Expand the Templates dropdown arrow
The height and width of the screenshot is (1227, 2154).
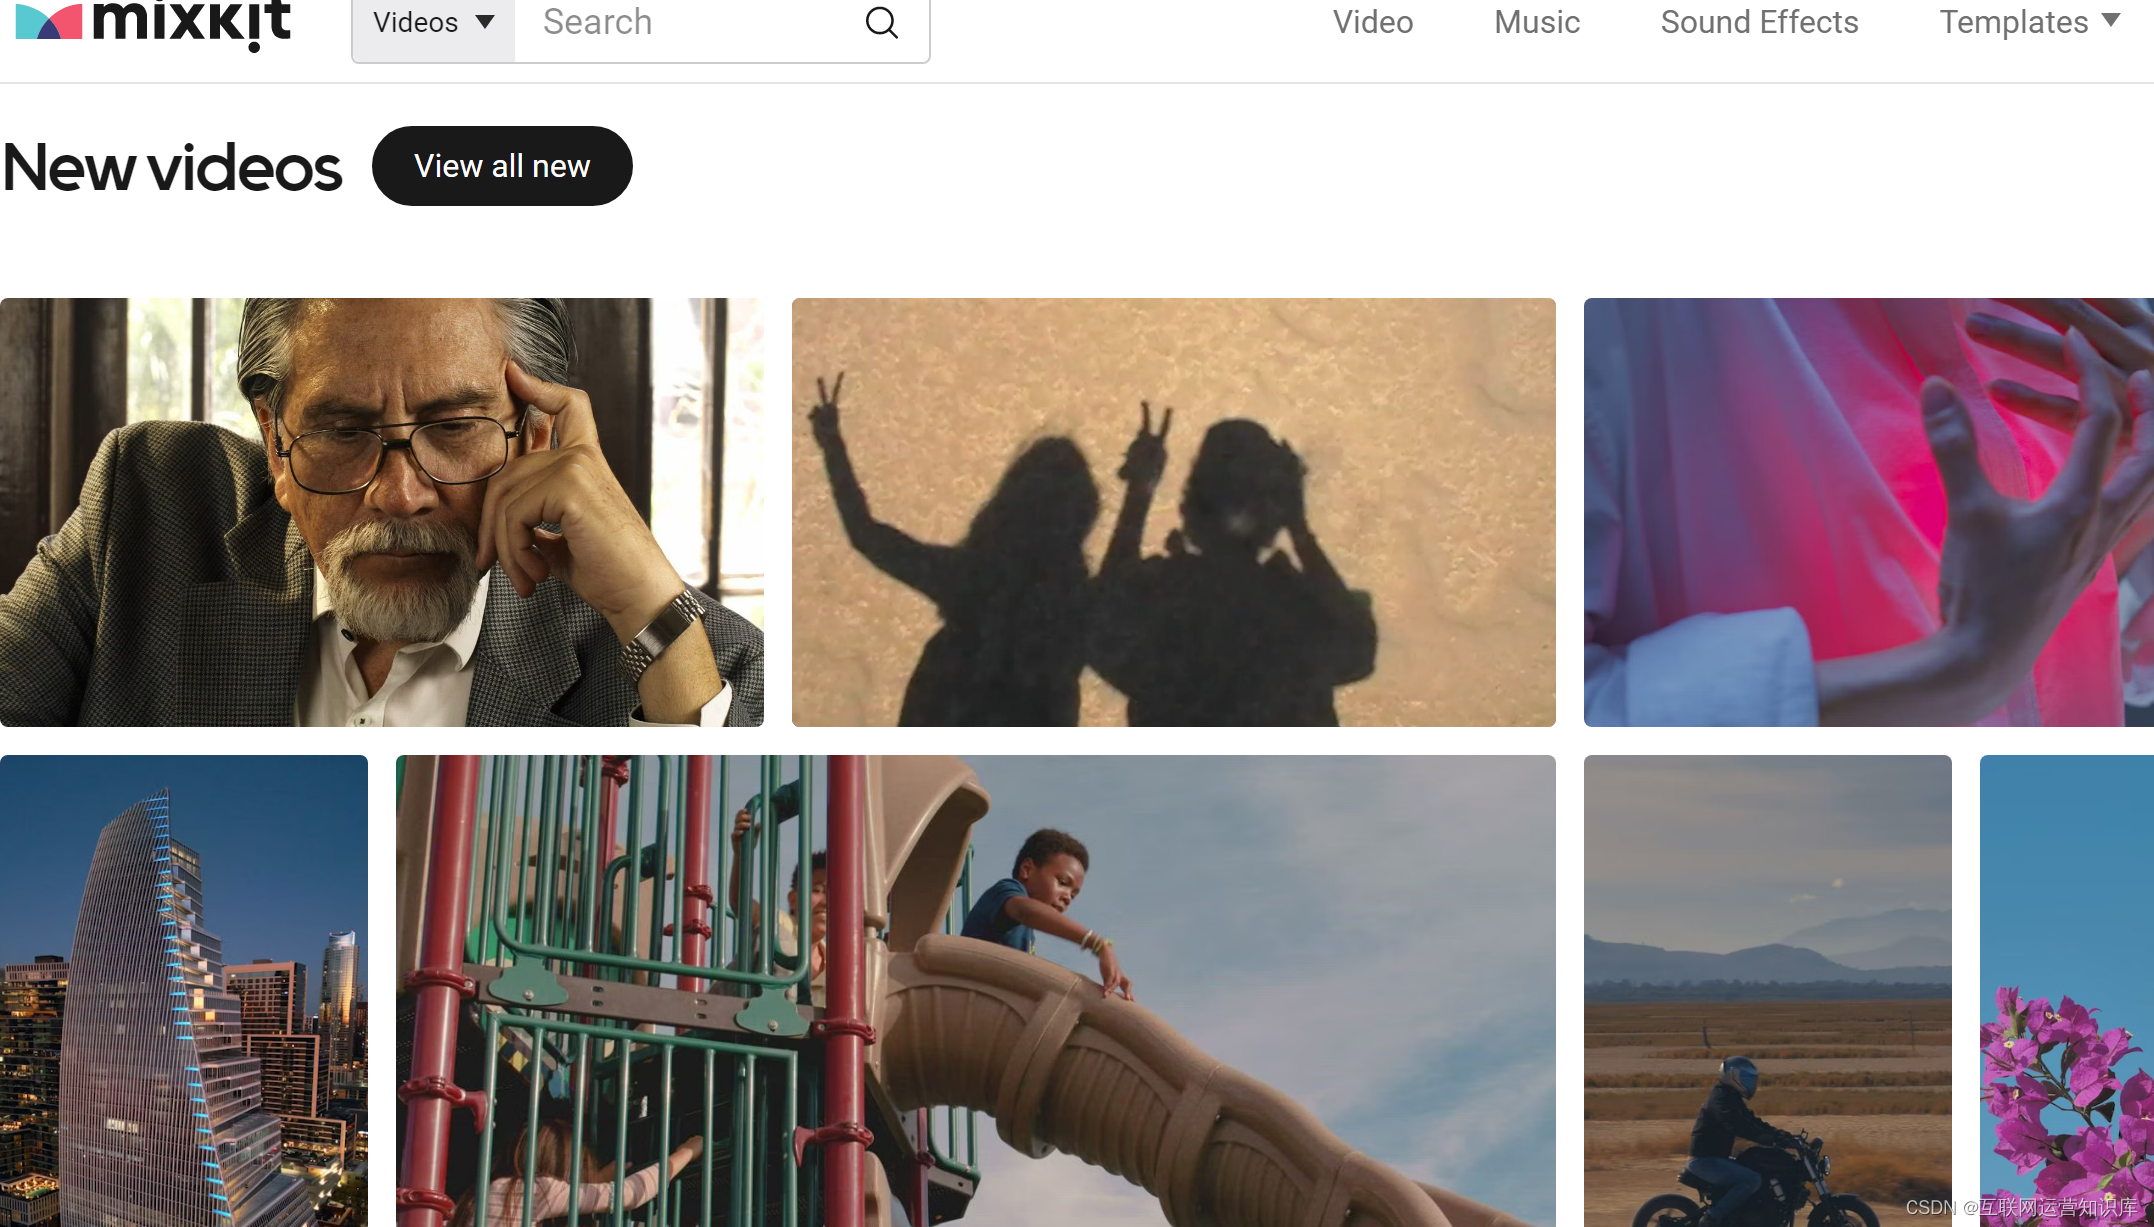(2111, 20)
